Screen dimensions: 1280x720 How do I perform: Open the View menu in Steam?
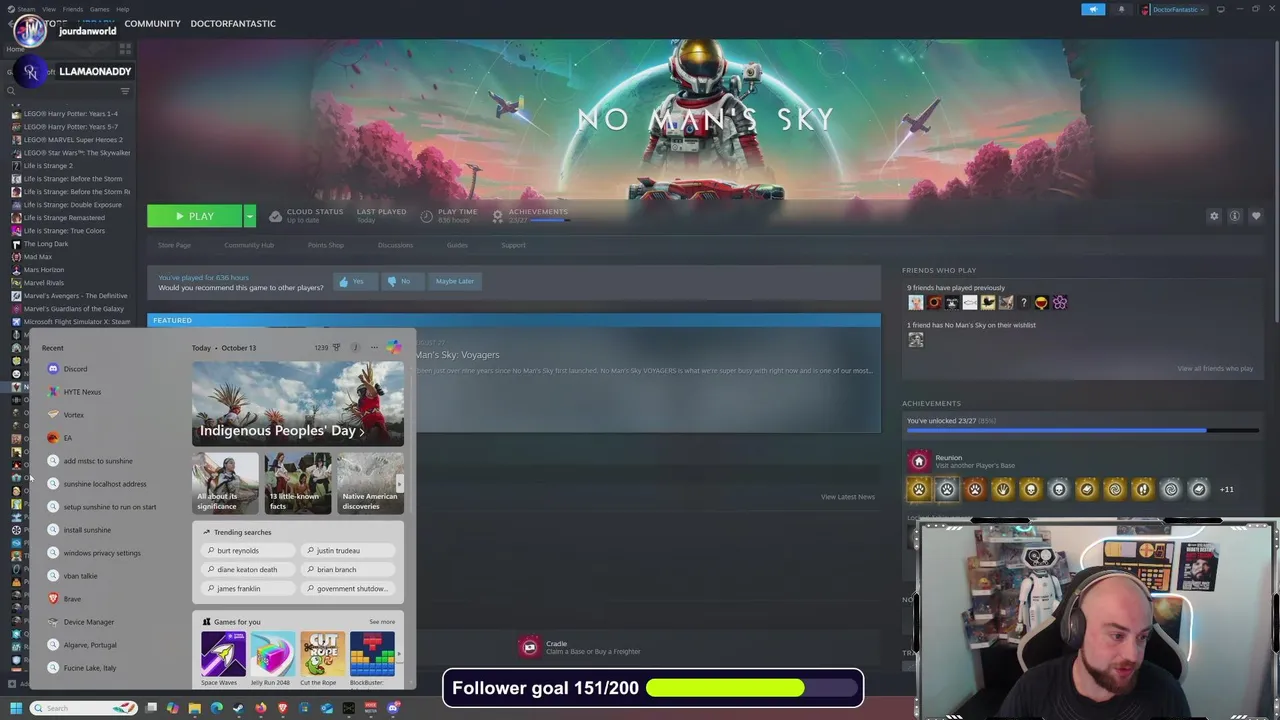pyautogui.click(x=48, y=9)
